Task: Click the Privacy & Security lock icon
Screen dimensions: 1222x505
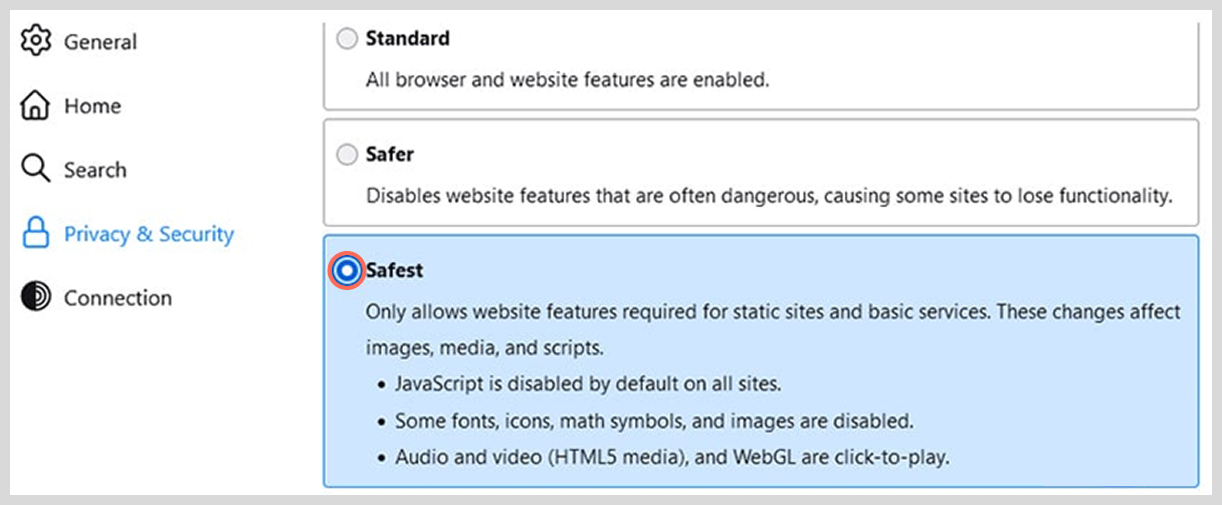Action: coord(35,234)
